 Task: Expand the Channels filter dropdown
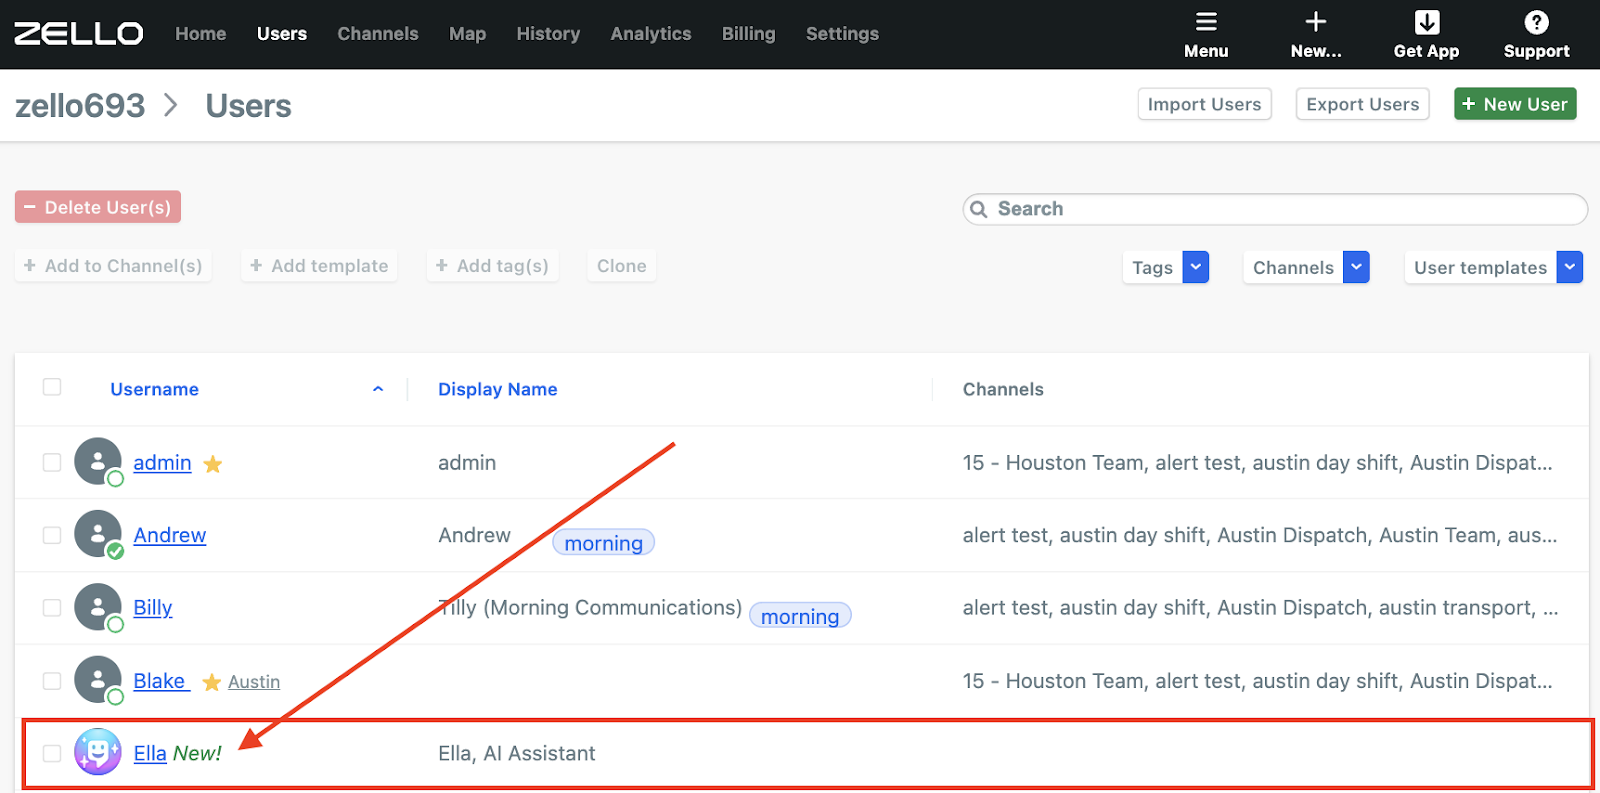coord(1356,267)
